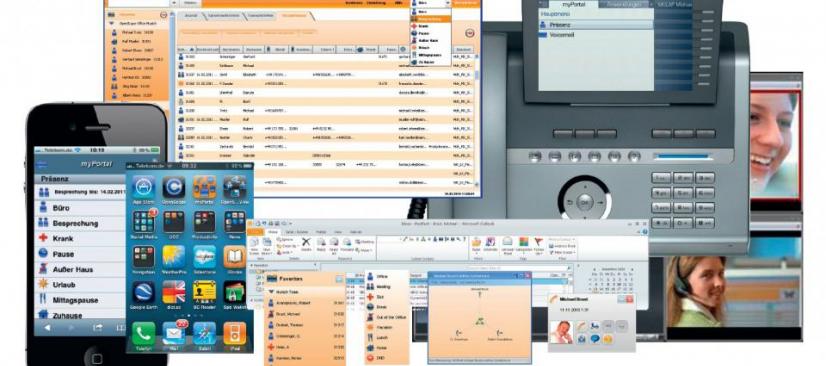Tap the green Telefon dock icon
This screenshot has width=826, height=366.
143,333
